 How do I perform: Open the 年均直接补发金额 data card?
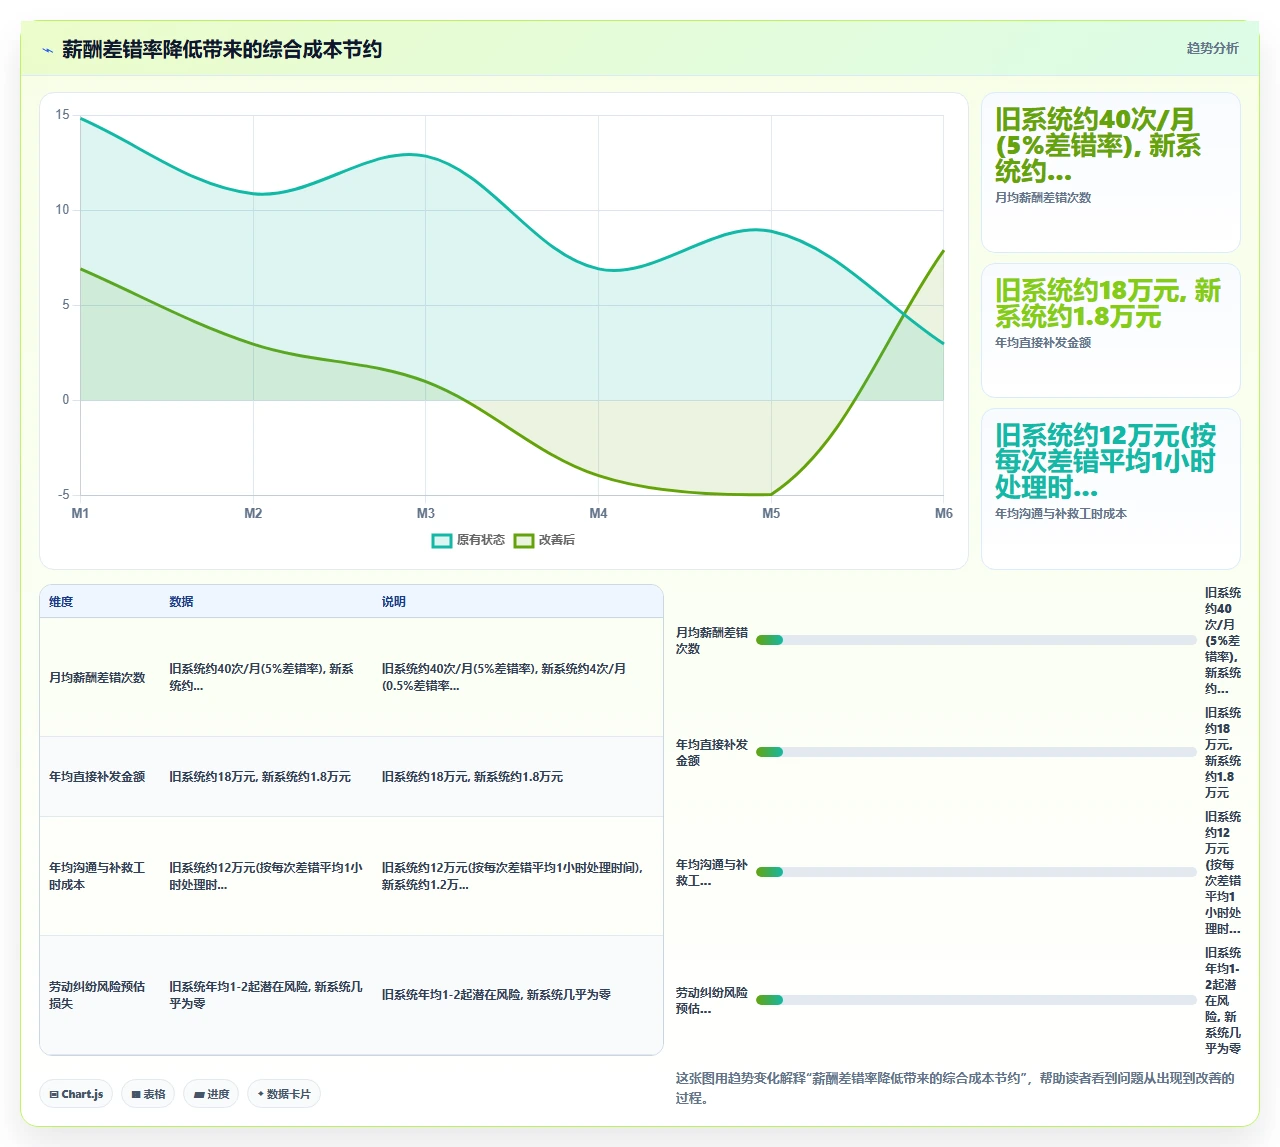coord(1111,331)
